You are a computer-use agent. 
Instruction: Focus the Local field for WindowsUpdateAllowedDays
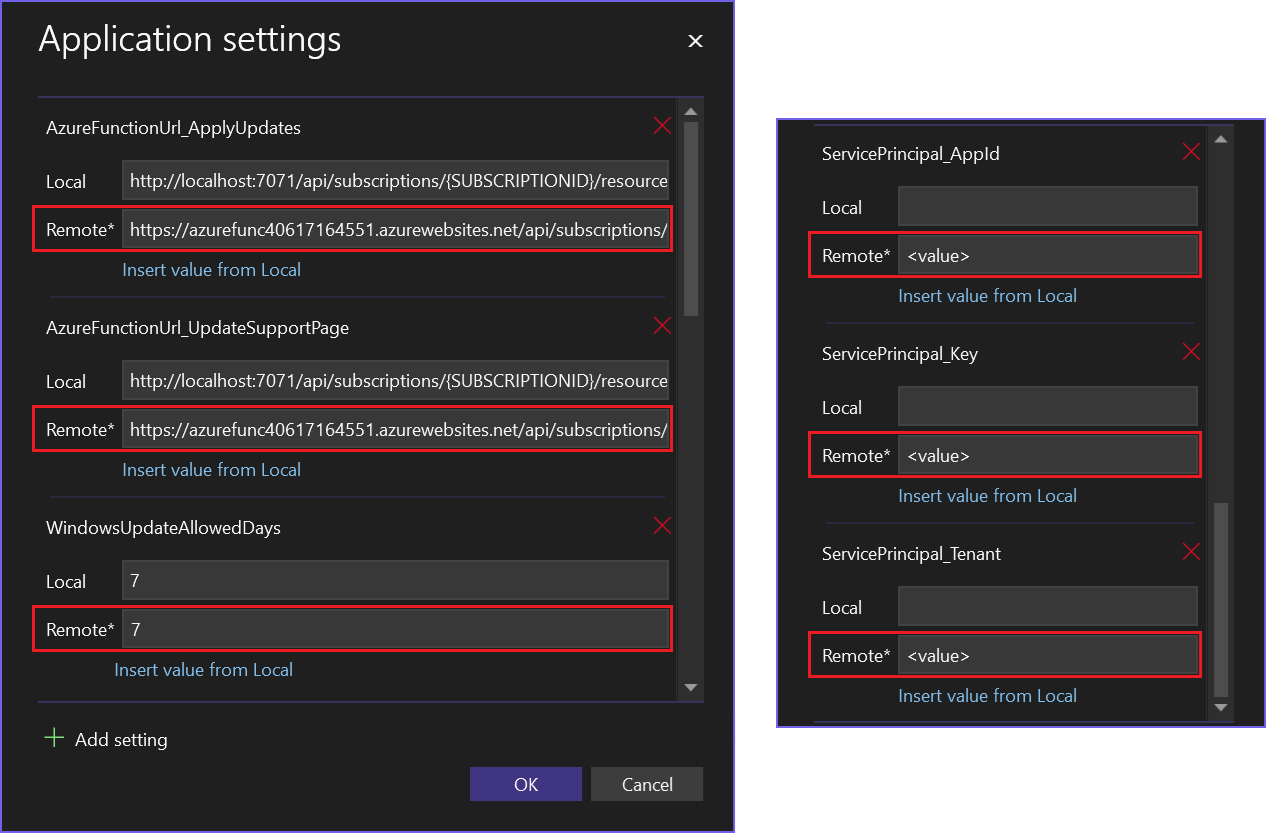click(395, 581)
